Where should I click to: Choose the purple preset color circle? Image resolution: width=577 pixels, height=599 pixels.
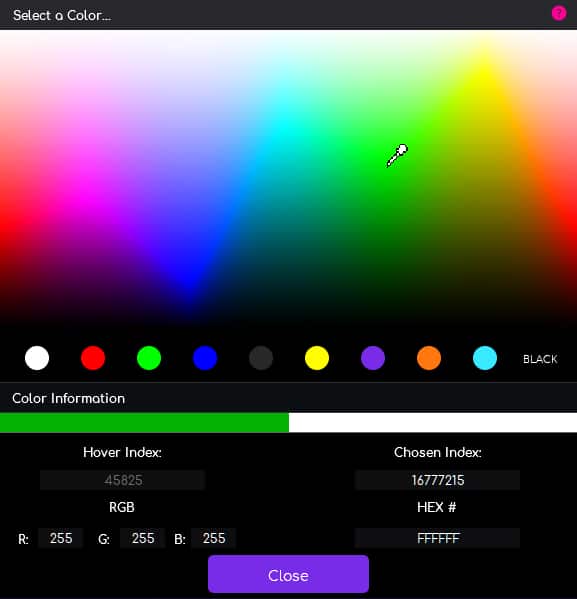pyautogui.click(x=373, y=358)
